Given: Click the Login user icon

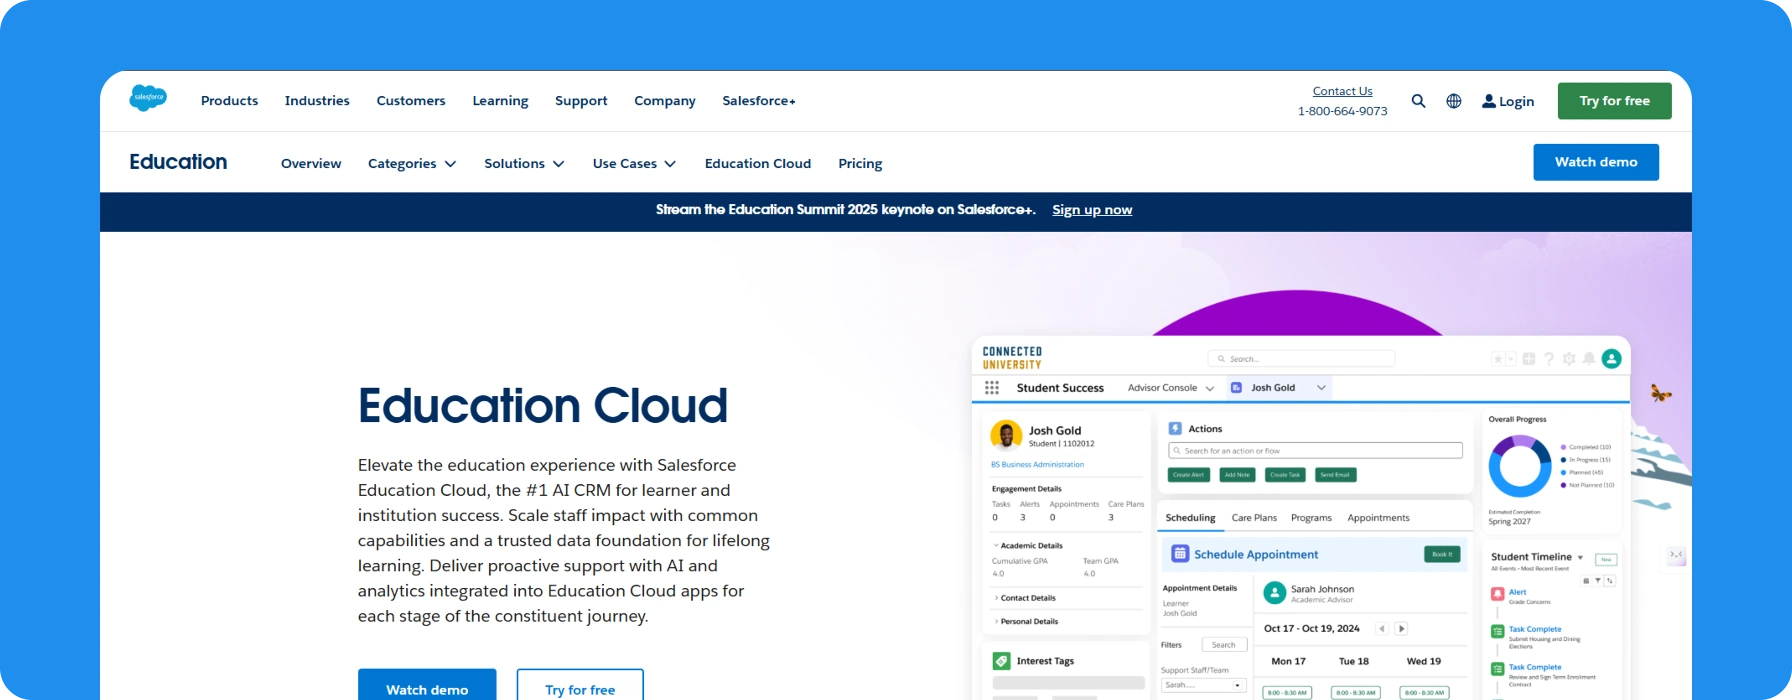Looking at the screenshot, I should [x=1489, y=101].
